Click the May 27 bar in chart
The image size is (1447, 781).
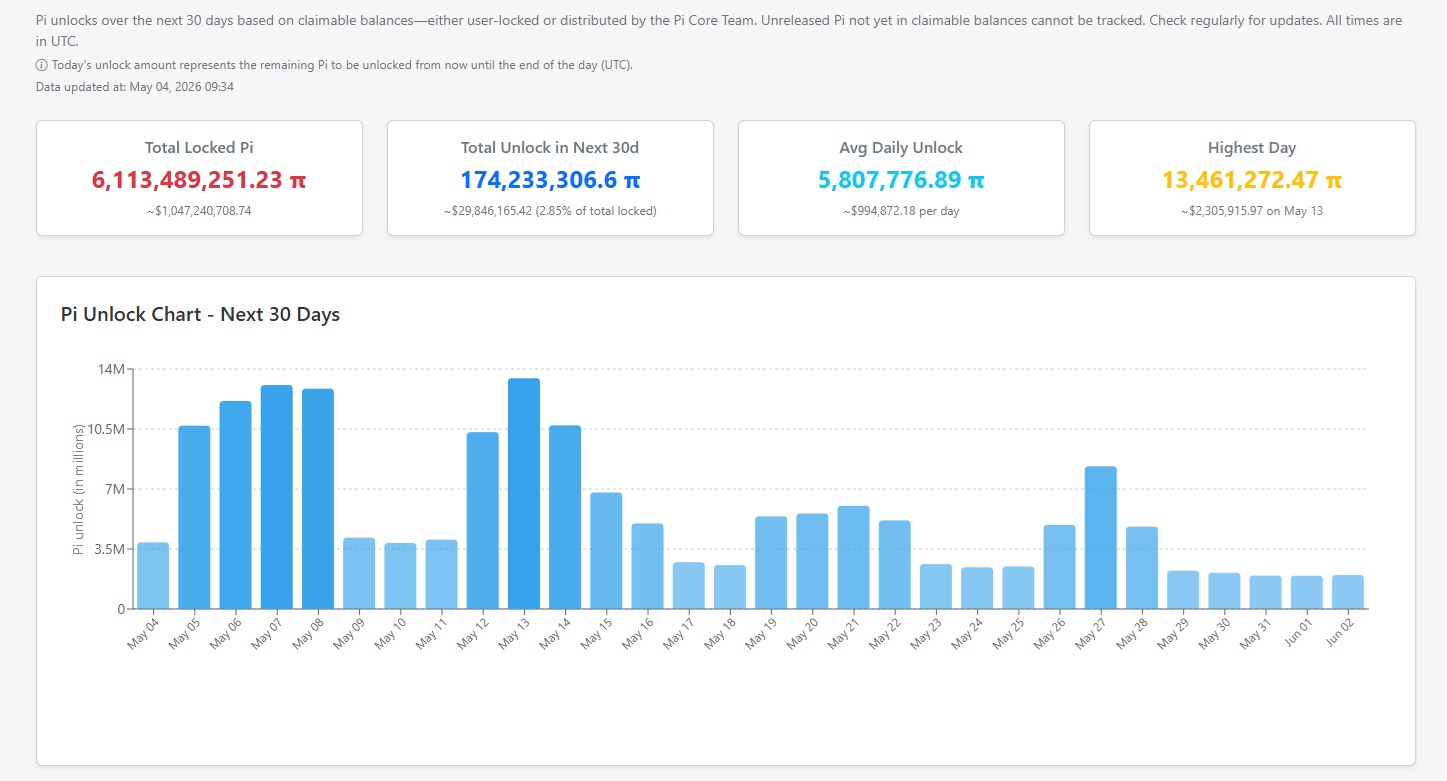click(1101, 537)
